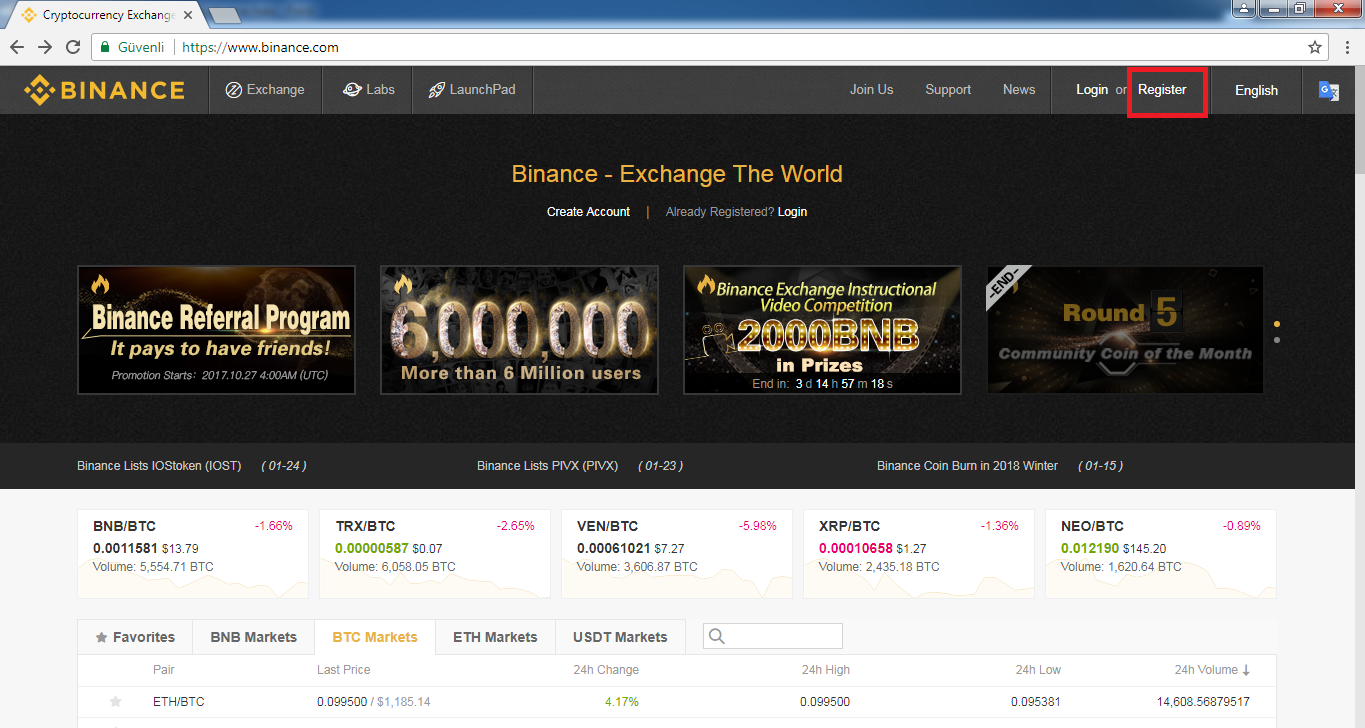
Task: Open the NEO/BTC ticker card
Action: 1161,554
